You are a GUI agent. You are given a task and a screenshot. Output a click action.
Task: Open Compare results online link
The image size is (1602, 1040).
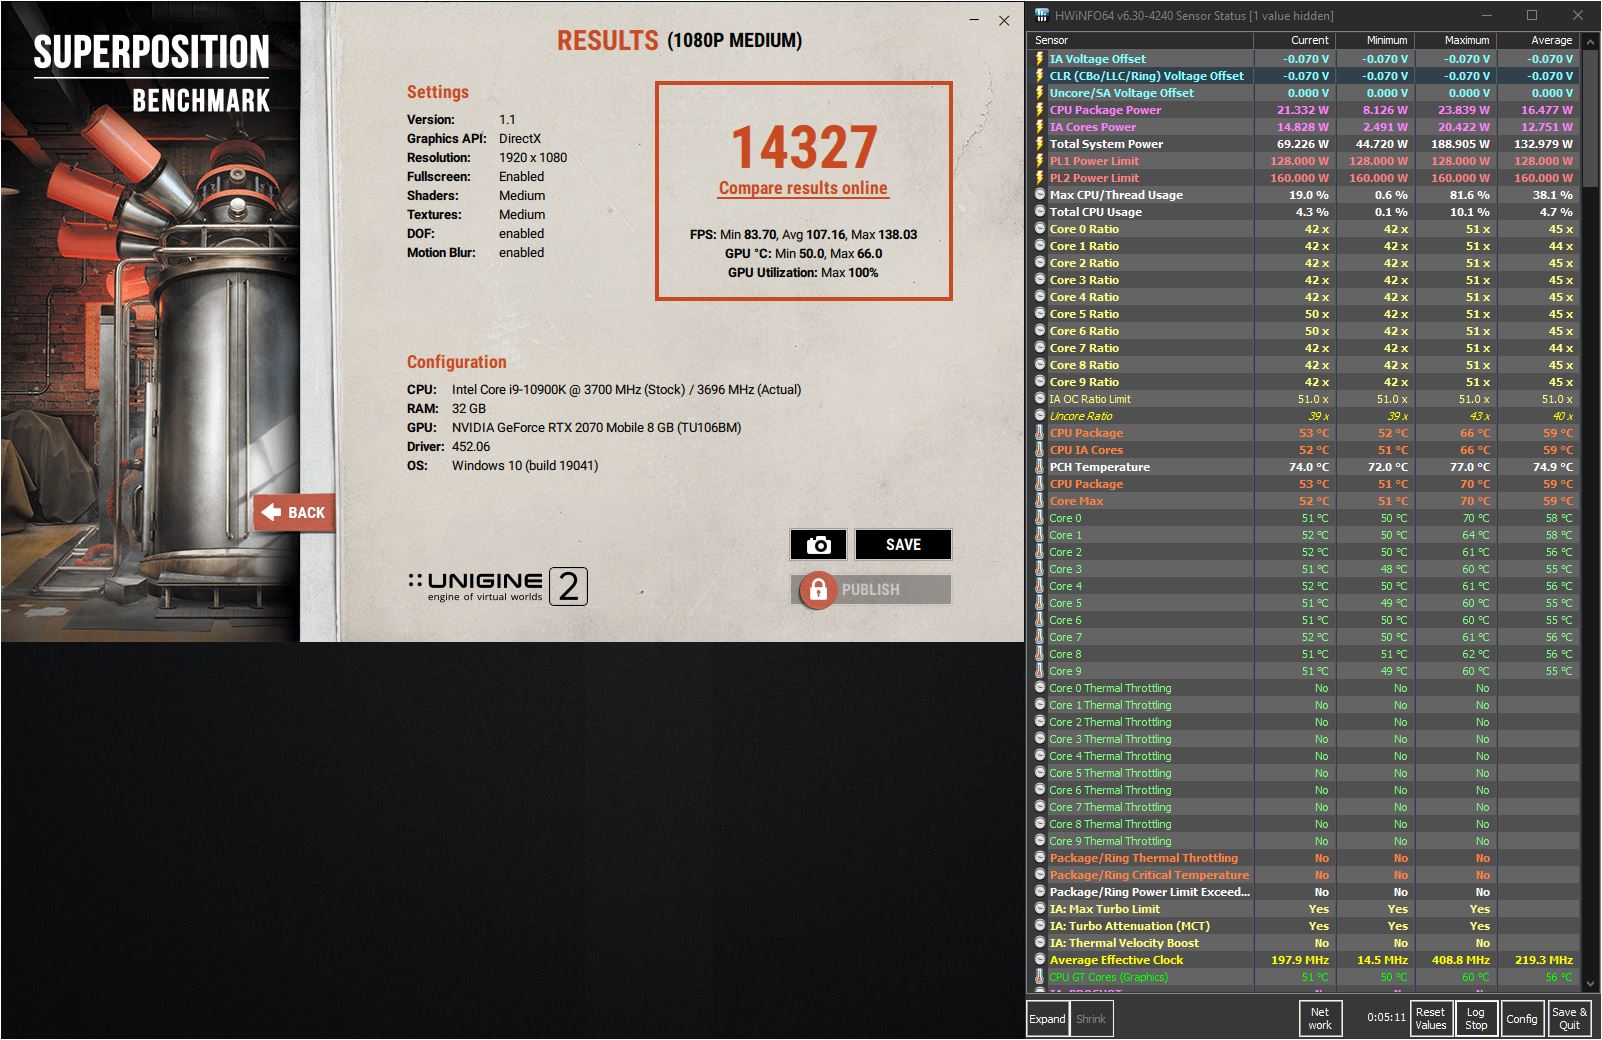803,188
